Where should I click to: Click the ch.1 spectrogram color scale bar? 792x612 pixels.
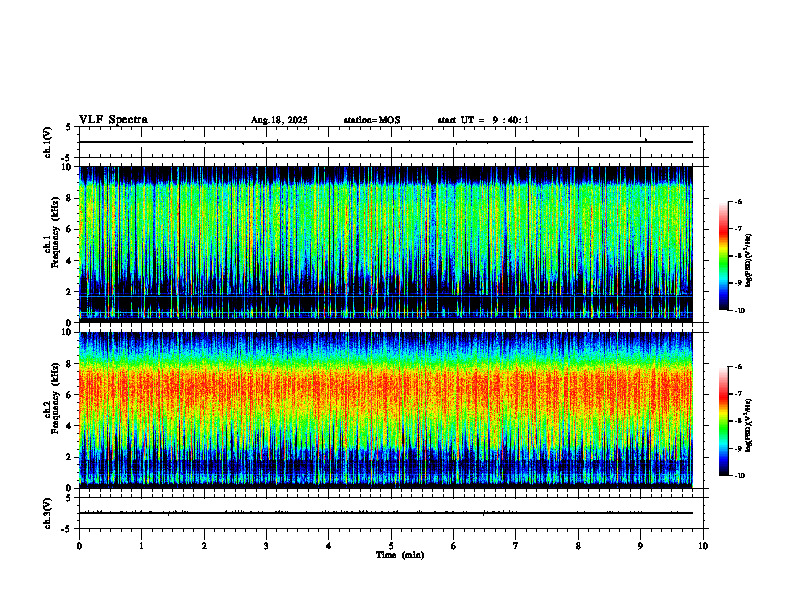click(723, 256)
